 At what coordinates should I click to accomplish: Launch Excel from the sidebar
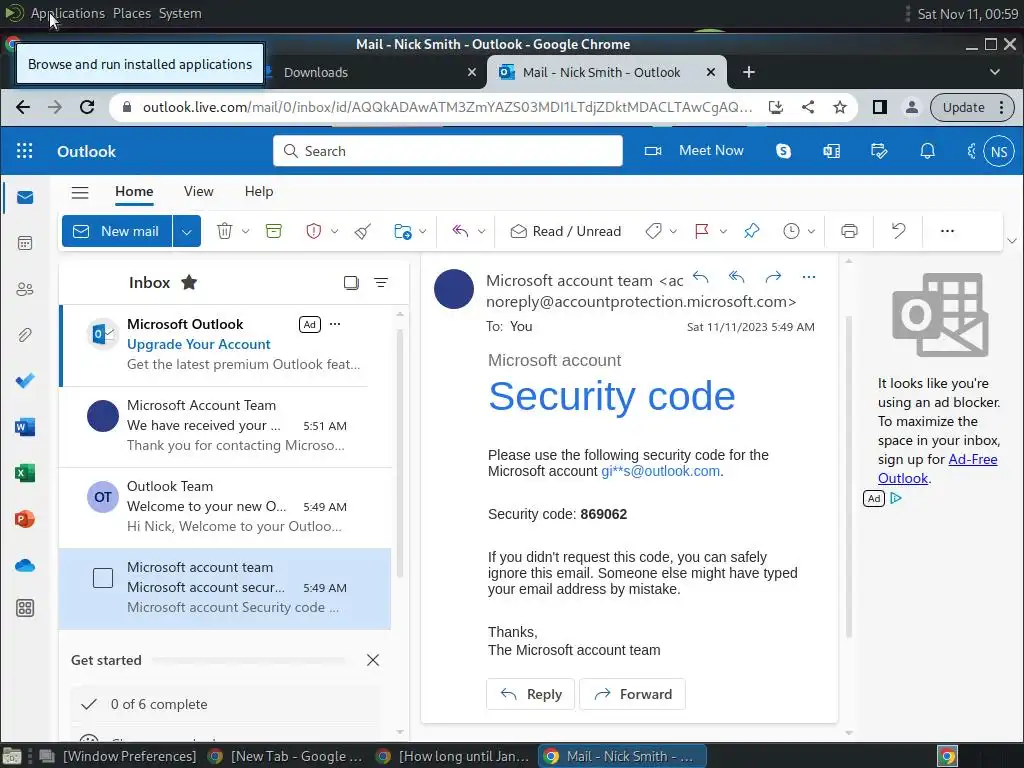click(25, 473)
